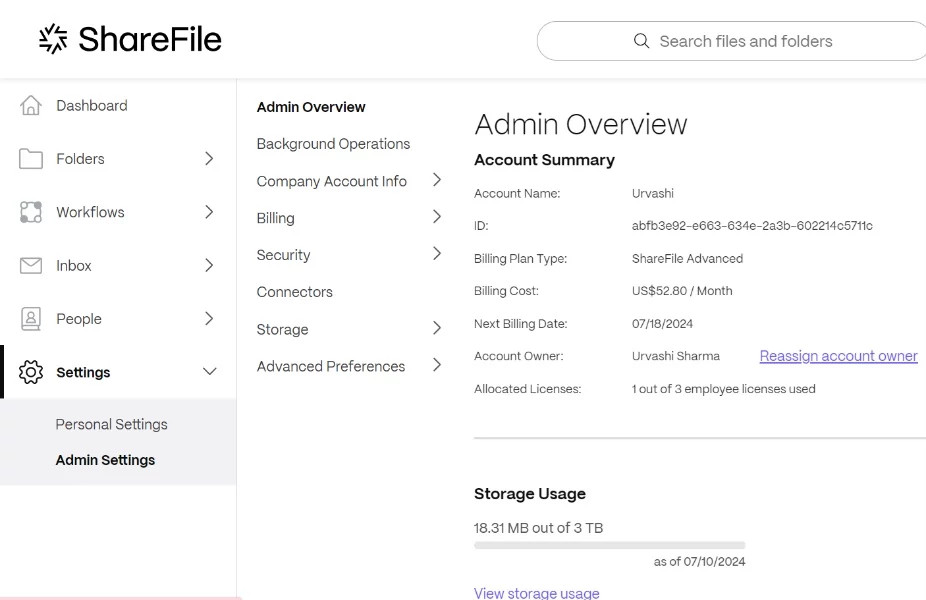
Task: Expand the Workflows chevron
Action: [209, 212]
